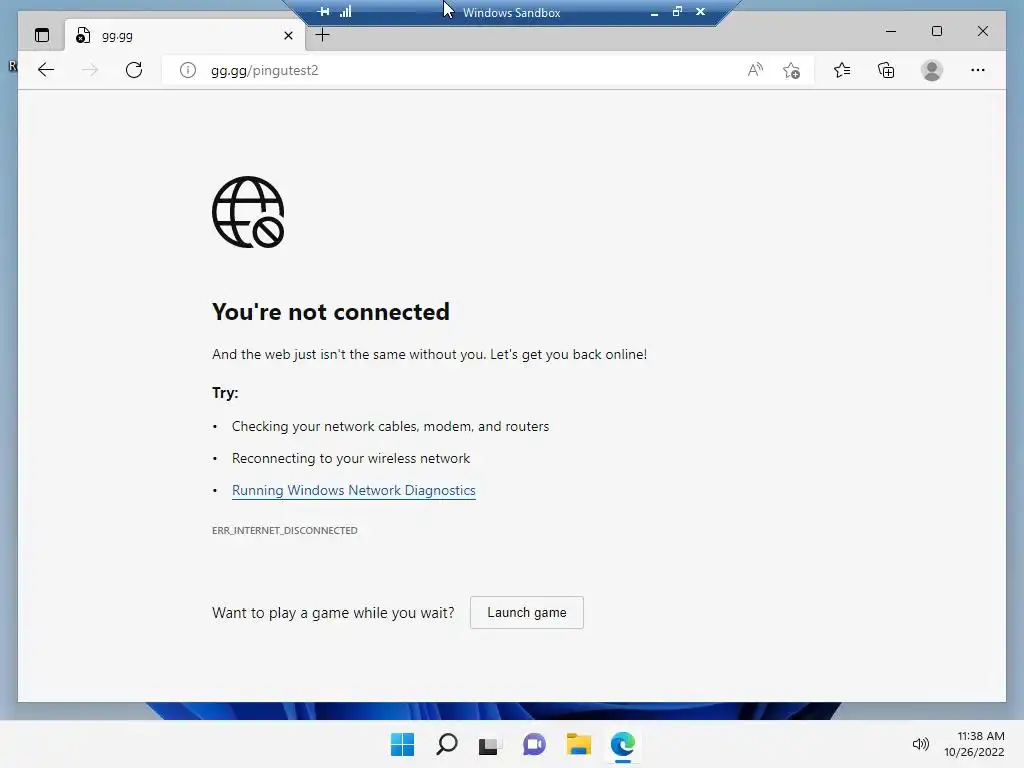Viewport: 1024px width, 768px height.
Task: Open the Chat app in taskbar
Action: (534, 744)
